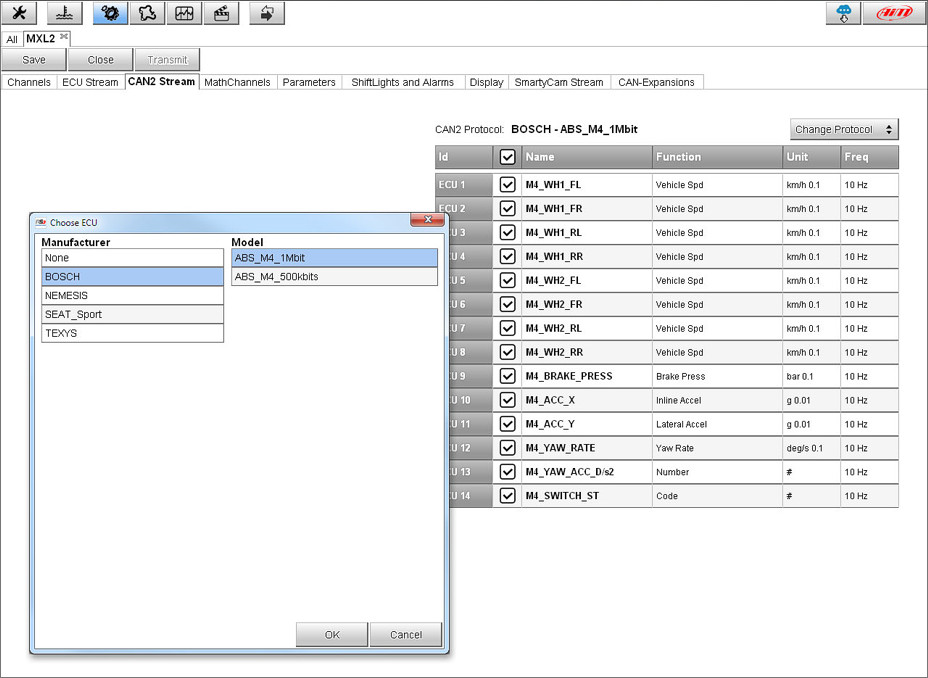
Task: Click the Name column header
Action: coord(587,157)
